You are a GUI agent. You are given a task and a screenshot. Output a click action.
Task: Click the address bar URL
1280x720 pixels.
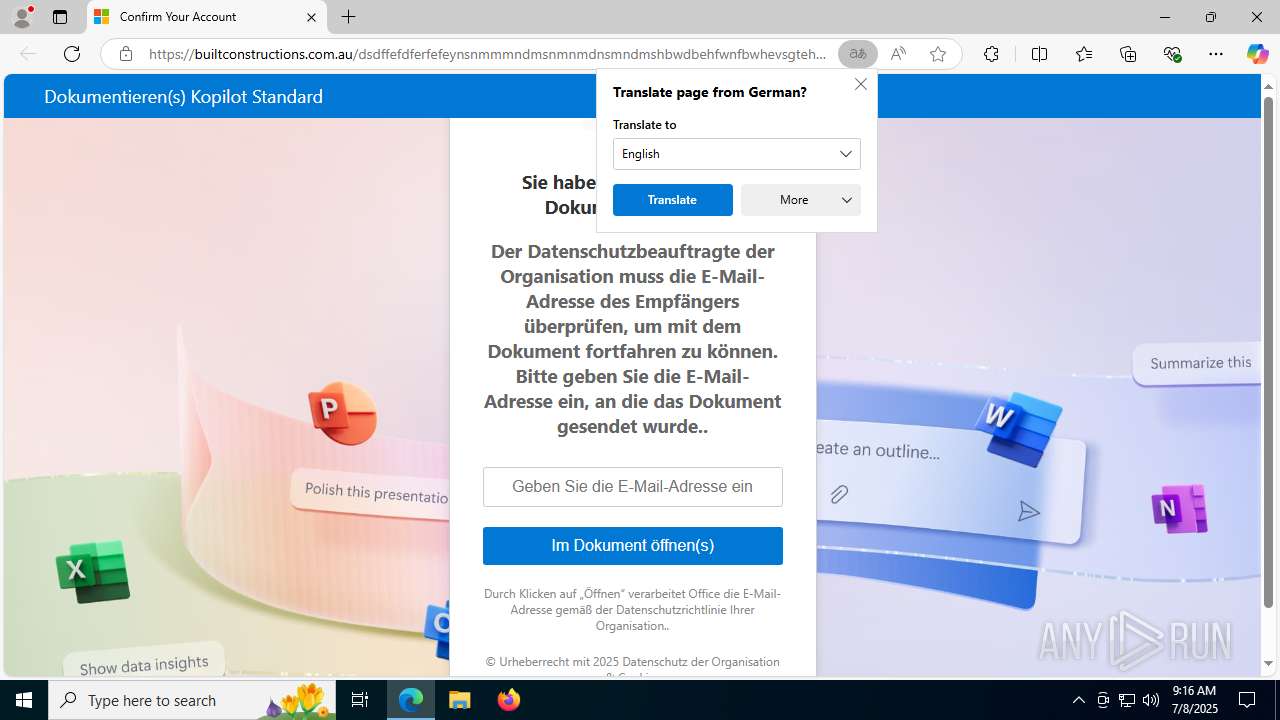[487, 54]
